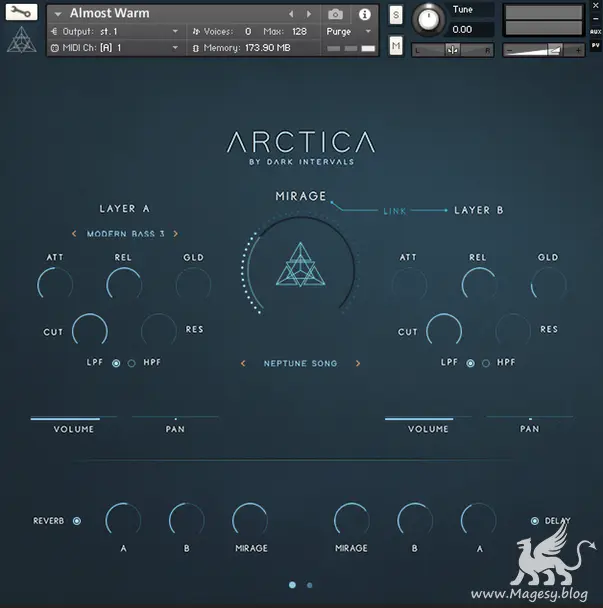Select LPF filter for Layer B
Image resolution: width=603 pixels, height=608 pixels.
coord(470,363)
